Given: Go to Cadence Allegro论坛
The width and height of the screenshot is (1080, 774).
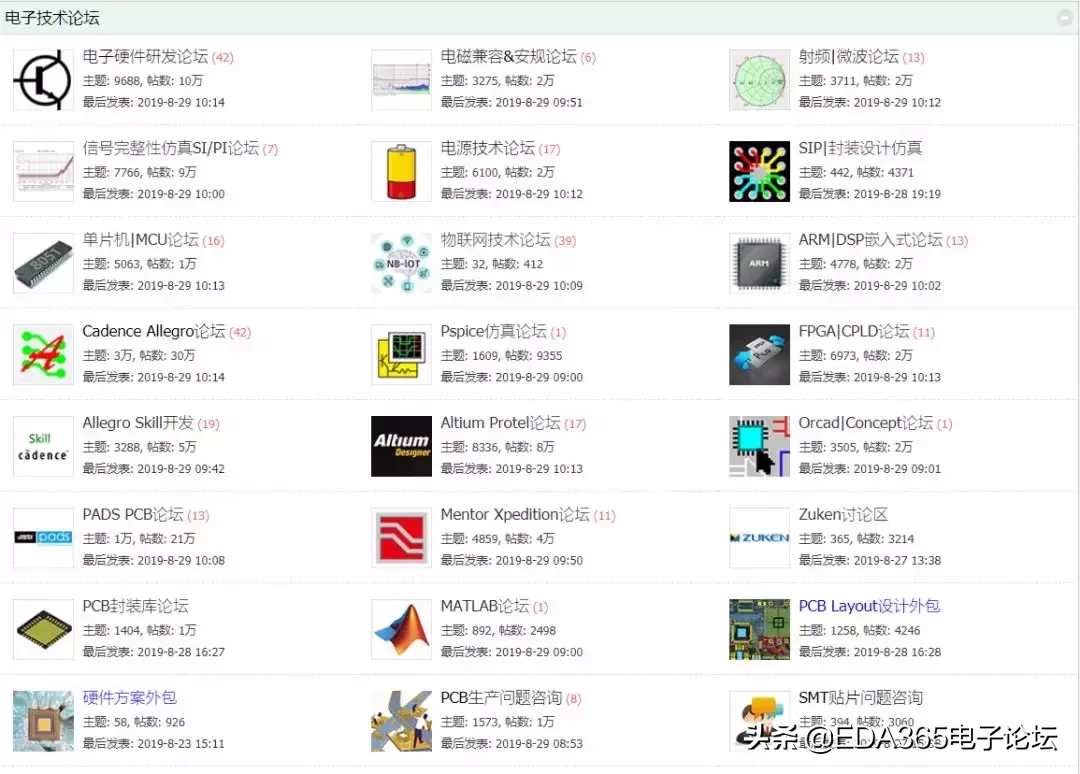Looking at the screenshot, I should (154, 331).
